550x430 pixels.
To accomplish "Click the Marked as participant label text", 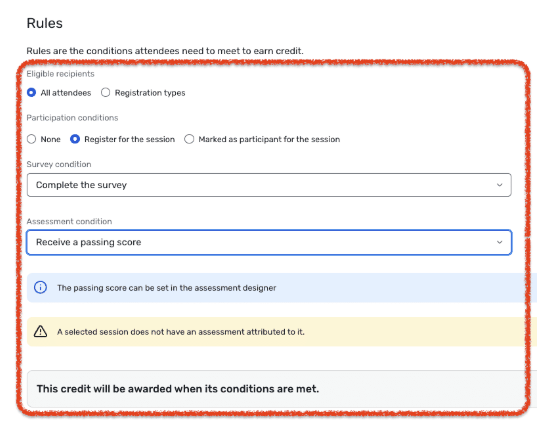I will pos(269,139).
